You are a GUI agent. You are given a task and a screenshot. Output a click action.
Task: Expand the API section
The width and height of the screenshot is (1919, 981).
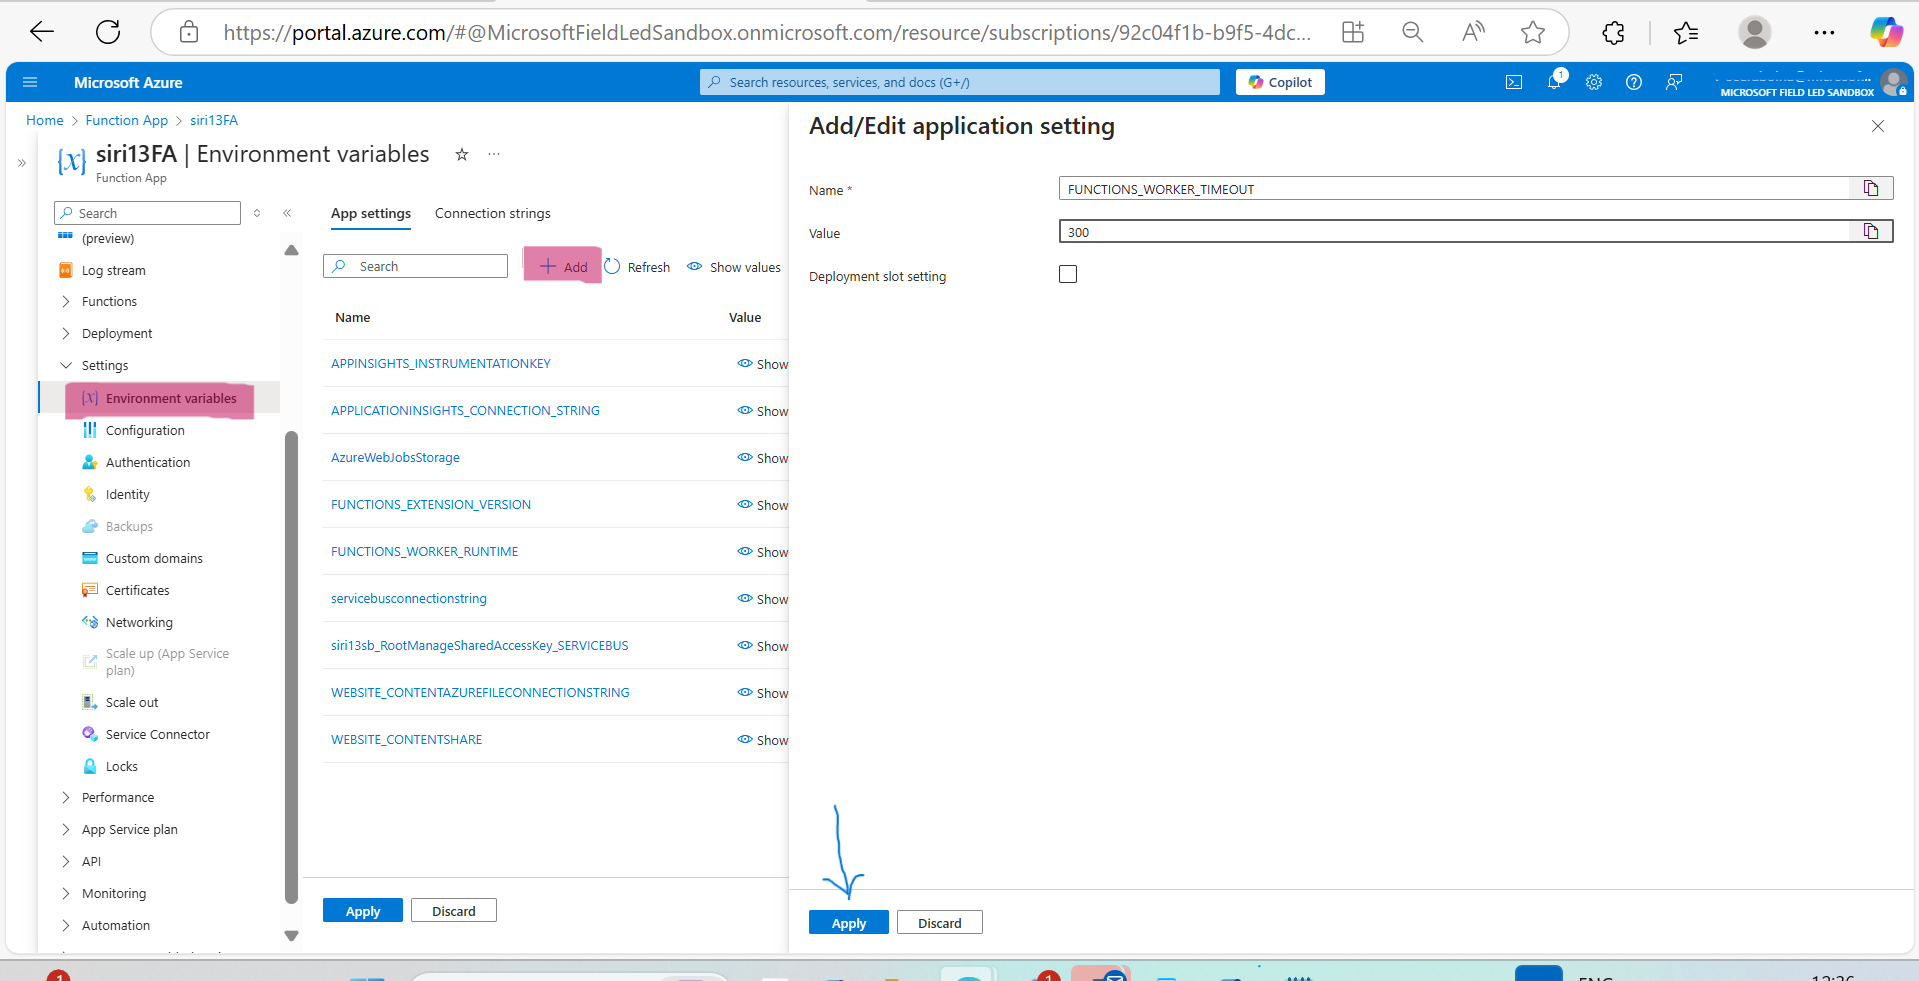tap(66, 861)
